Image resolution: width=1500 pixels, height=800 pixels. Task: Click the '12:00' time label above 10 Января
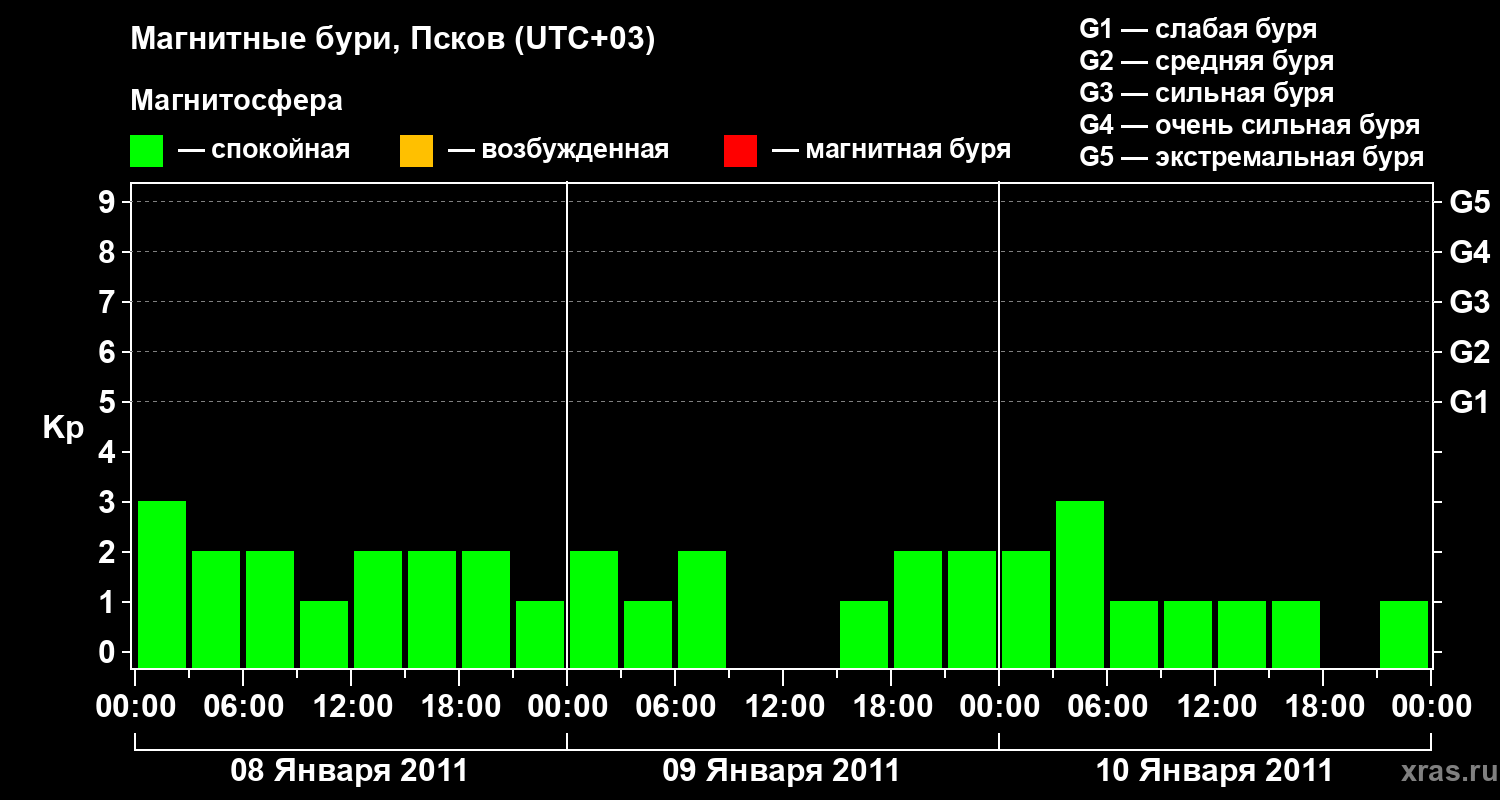coord(1215,706)
